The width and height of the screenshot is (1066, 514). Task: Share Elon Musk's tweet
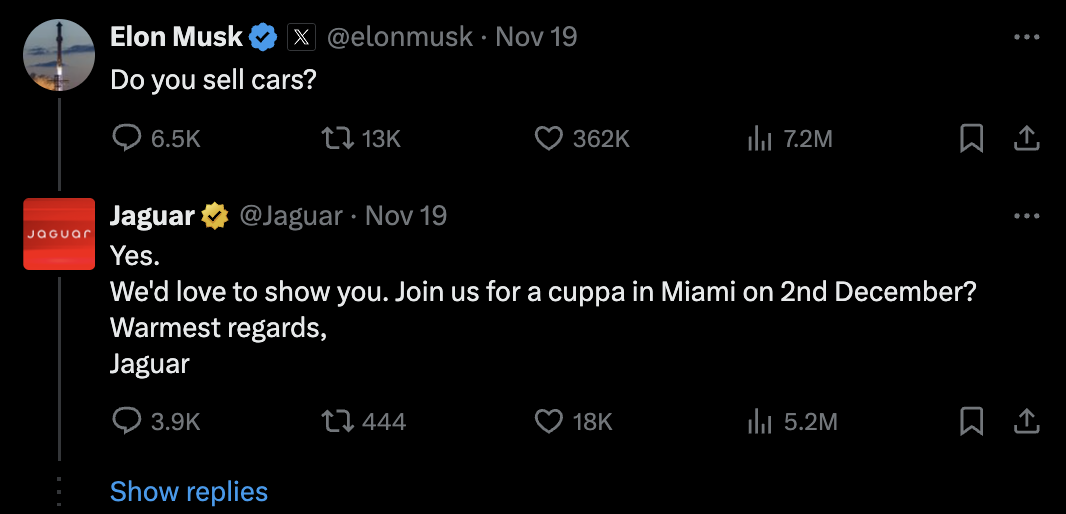point(1026,139)
